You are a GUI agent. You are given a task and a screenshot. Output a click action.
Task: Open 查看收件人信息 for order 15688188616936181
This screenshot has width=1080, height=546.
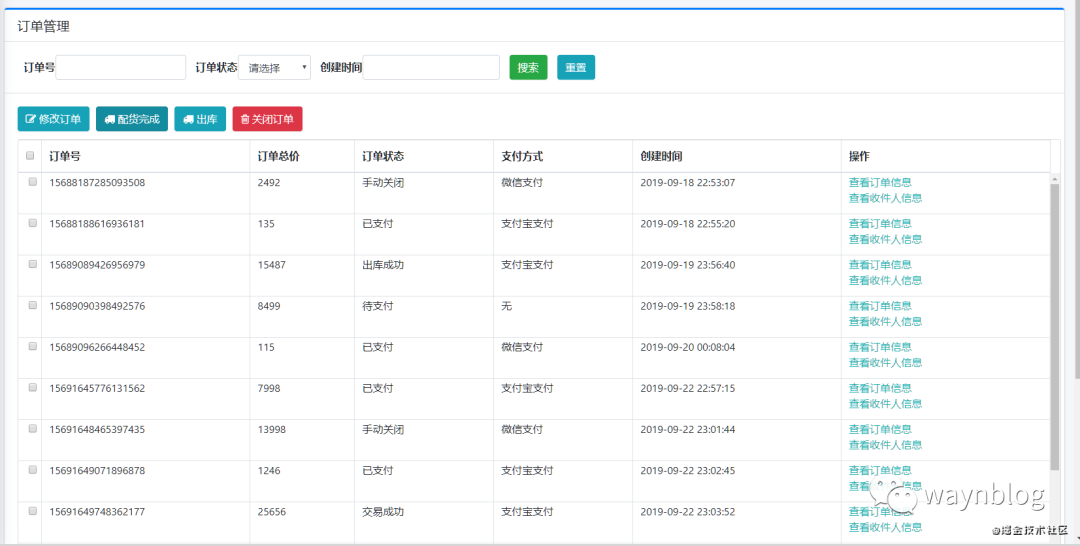pyautogui.click(x=885, y=240)
